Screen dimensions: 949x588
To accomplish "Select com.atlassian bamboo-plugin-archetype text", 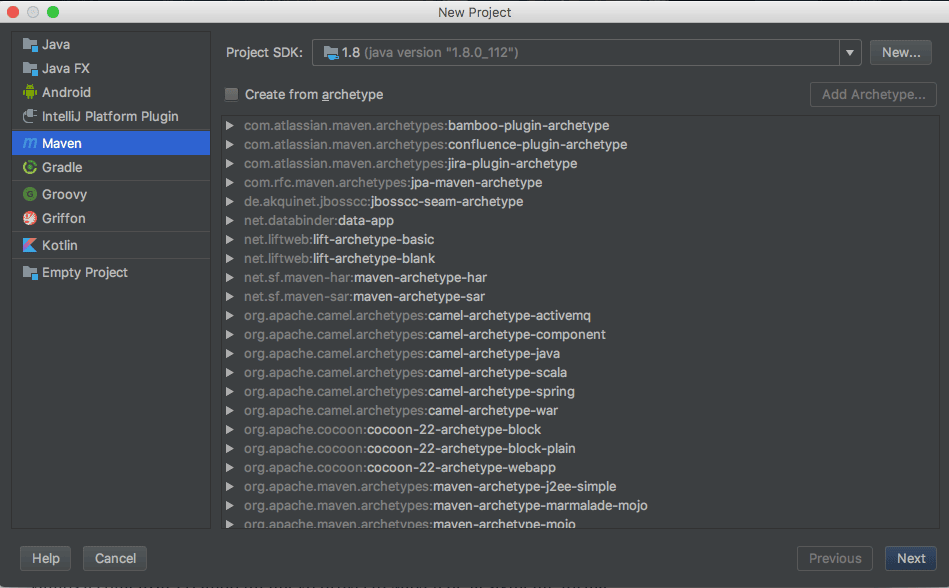I will tap(427, 125).
